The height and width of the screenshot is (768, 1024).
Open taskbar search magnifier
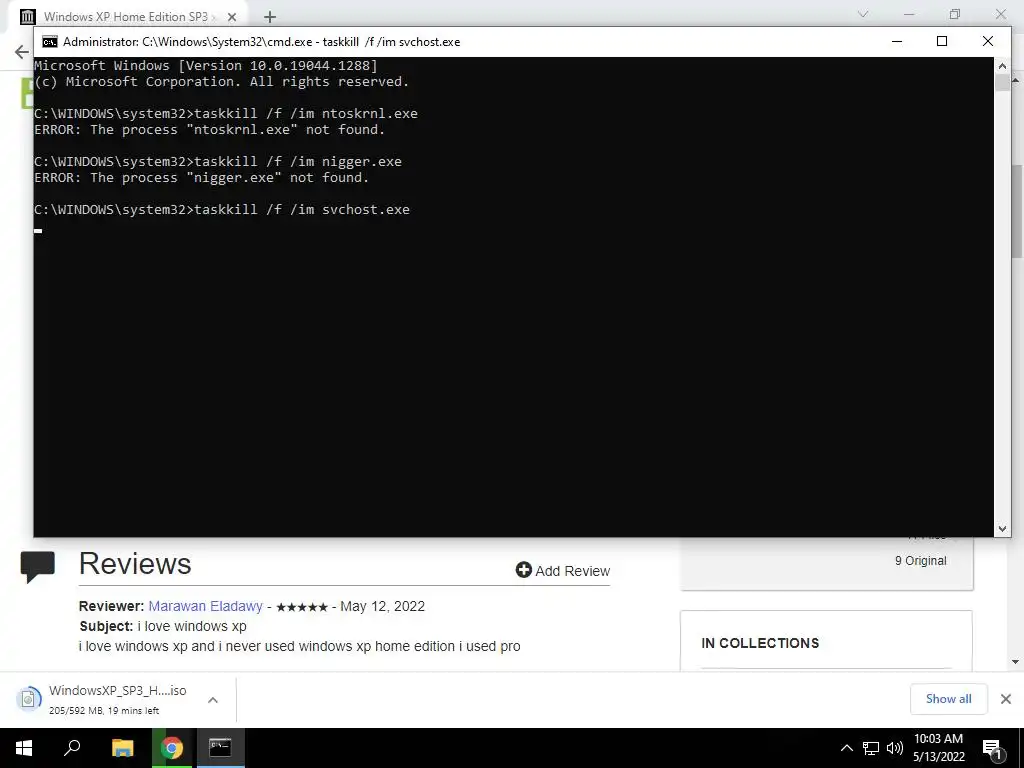click(x=72, y=748)
